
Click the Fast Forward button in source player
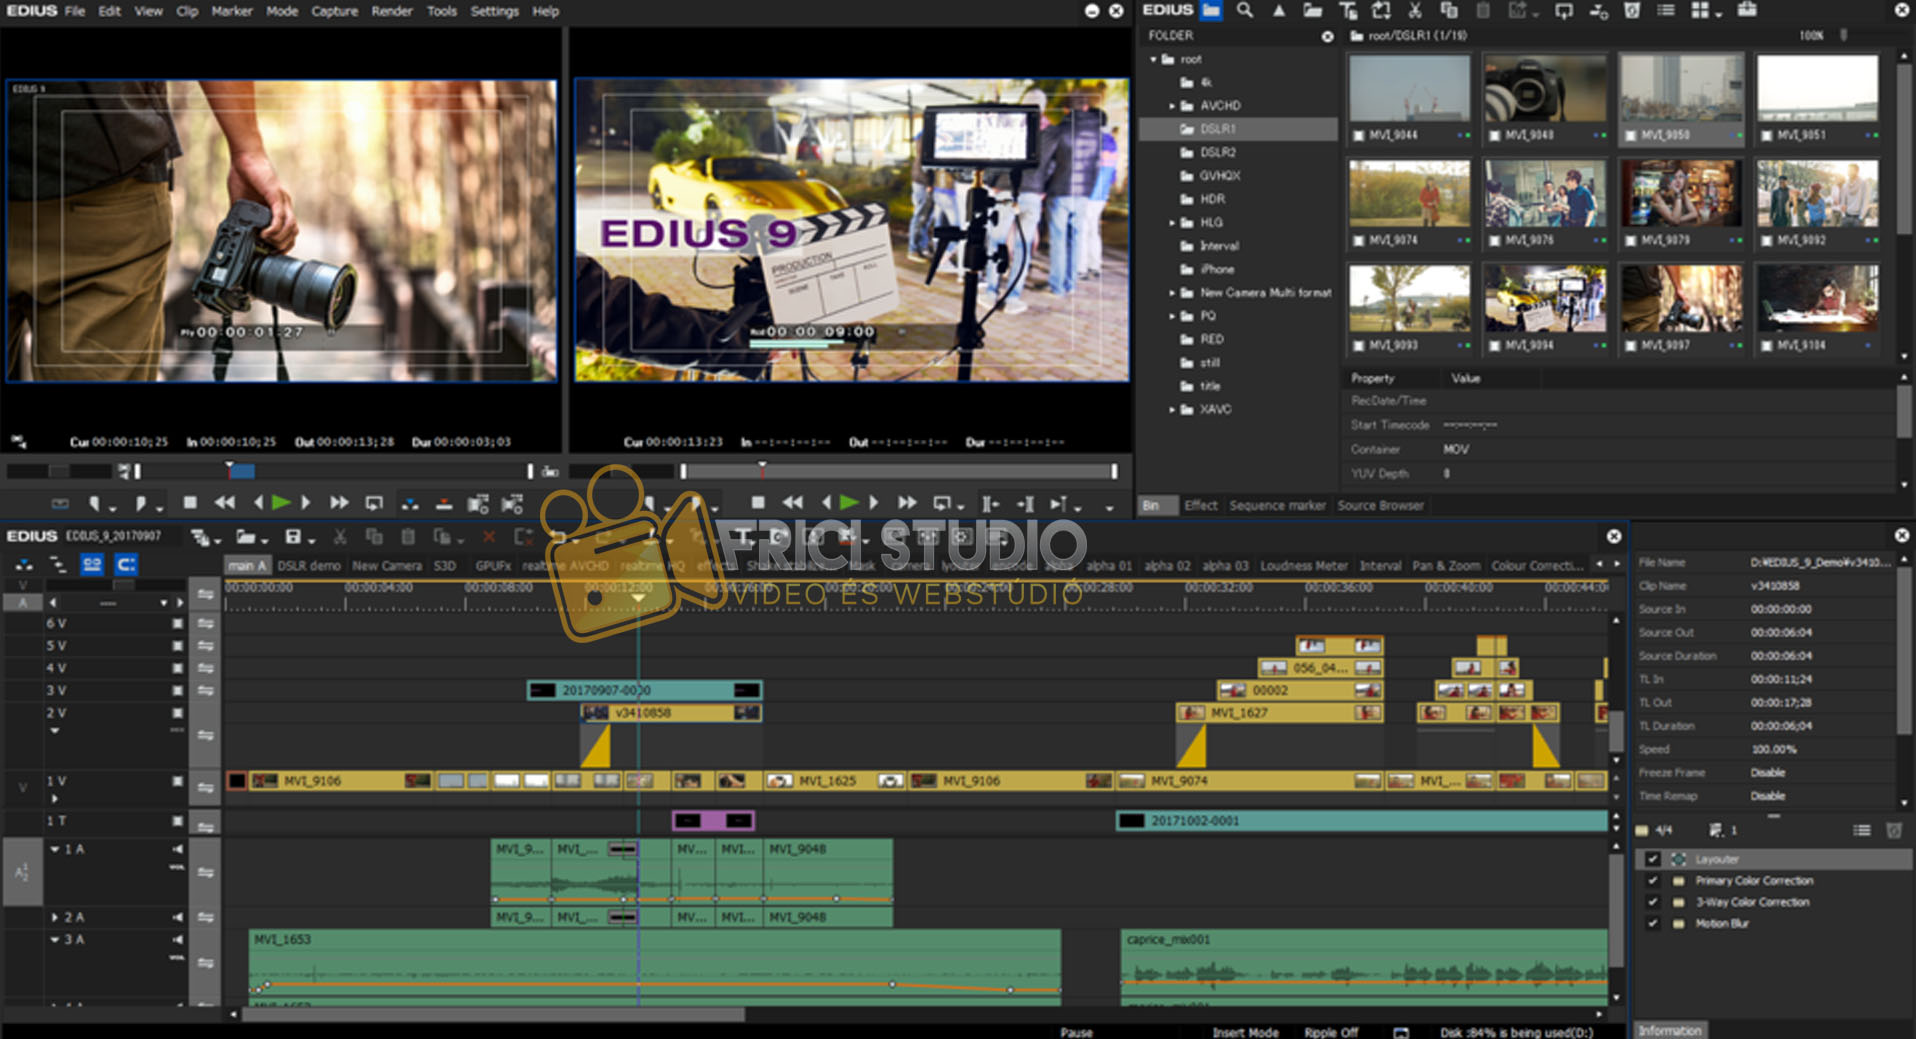[x=339, y=503]
